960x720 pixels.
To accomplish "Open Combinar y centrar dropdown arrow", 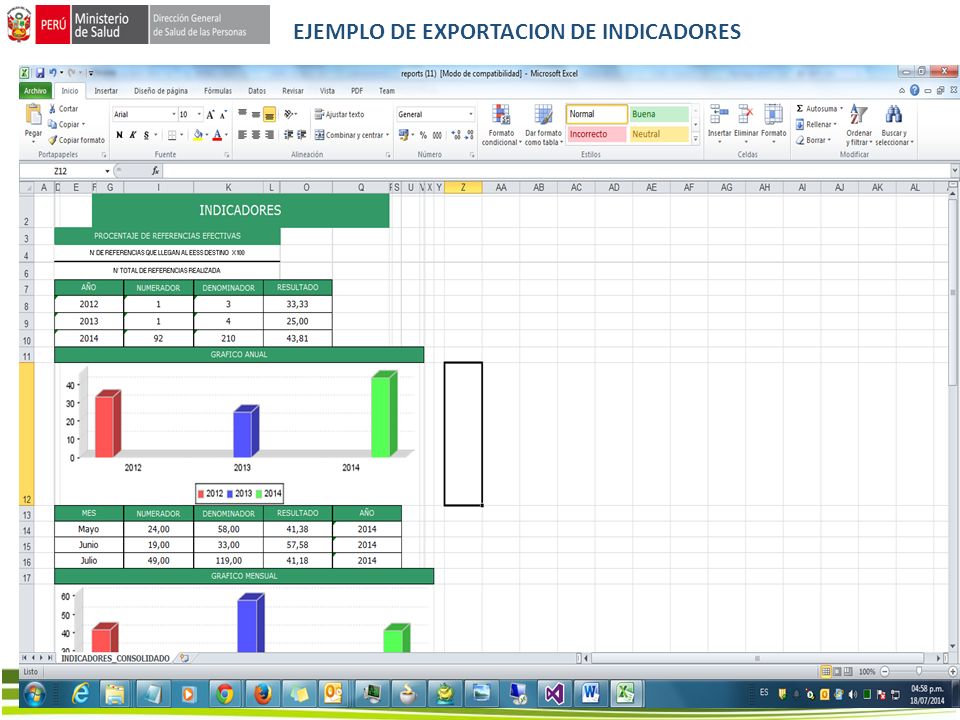I will point(388,135).
